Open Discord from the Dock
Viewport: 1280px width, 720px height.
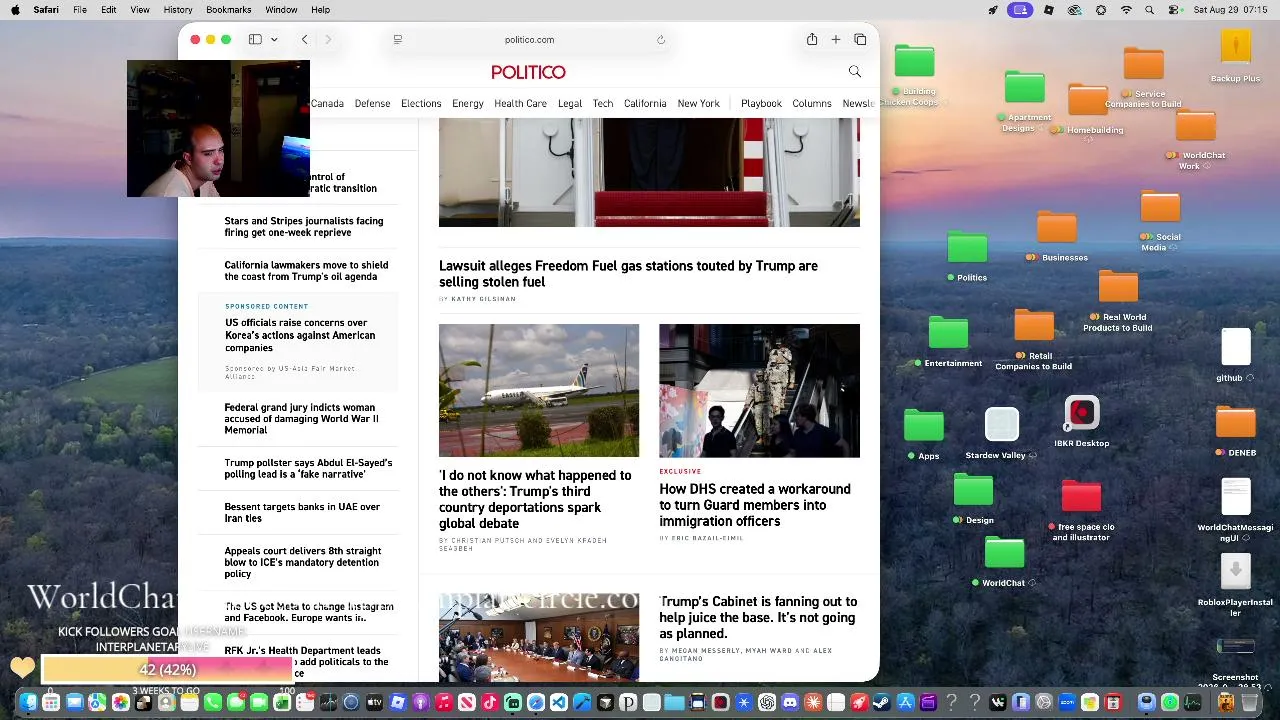click(x=790, y=703)
